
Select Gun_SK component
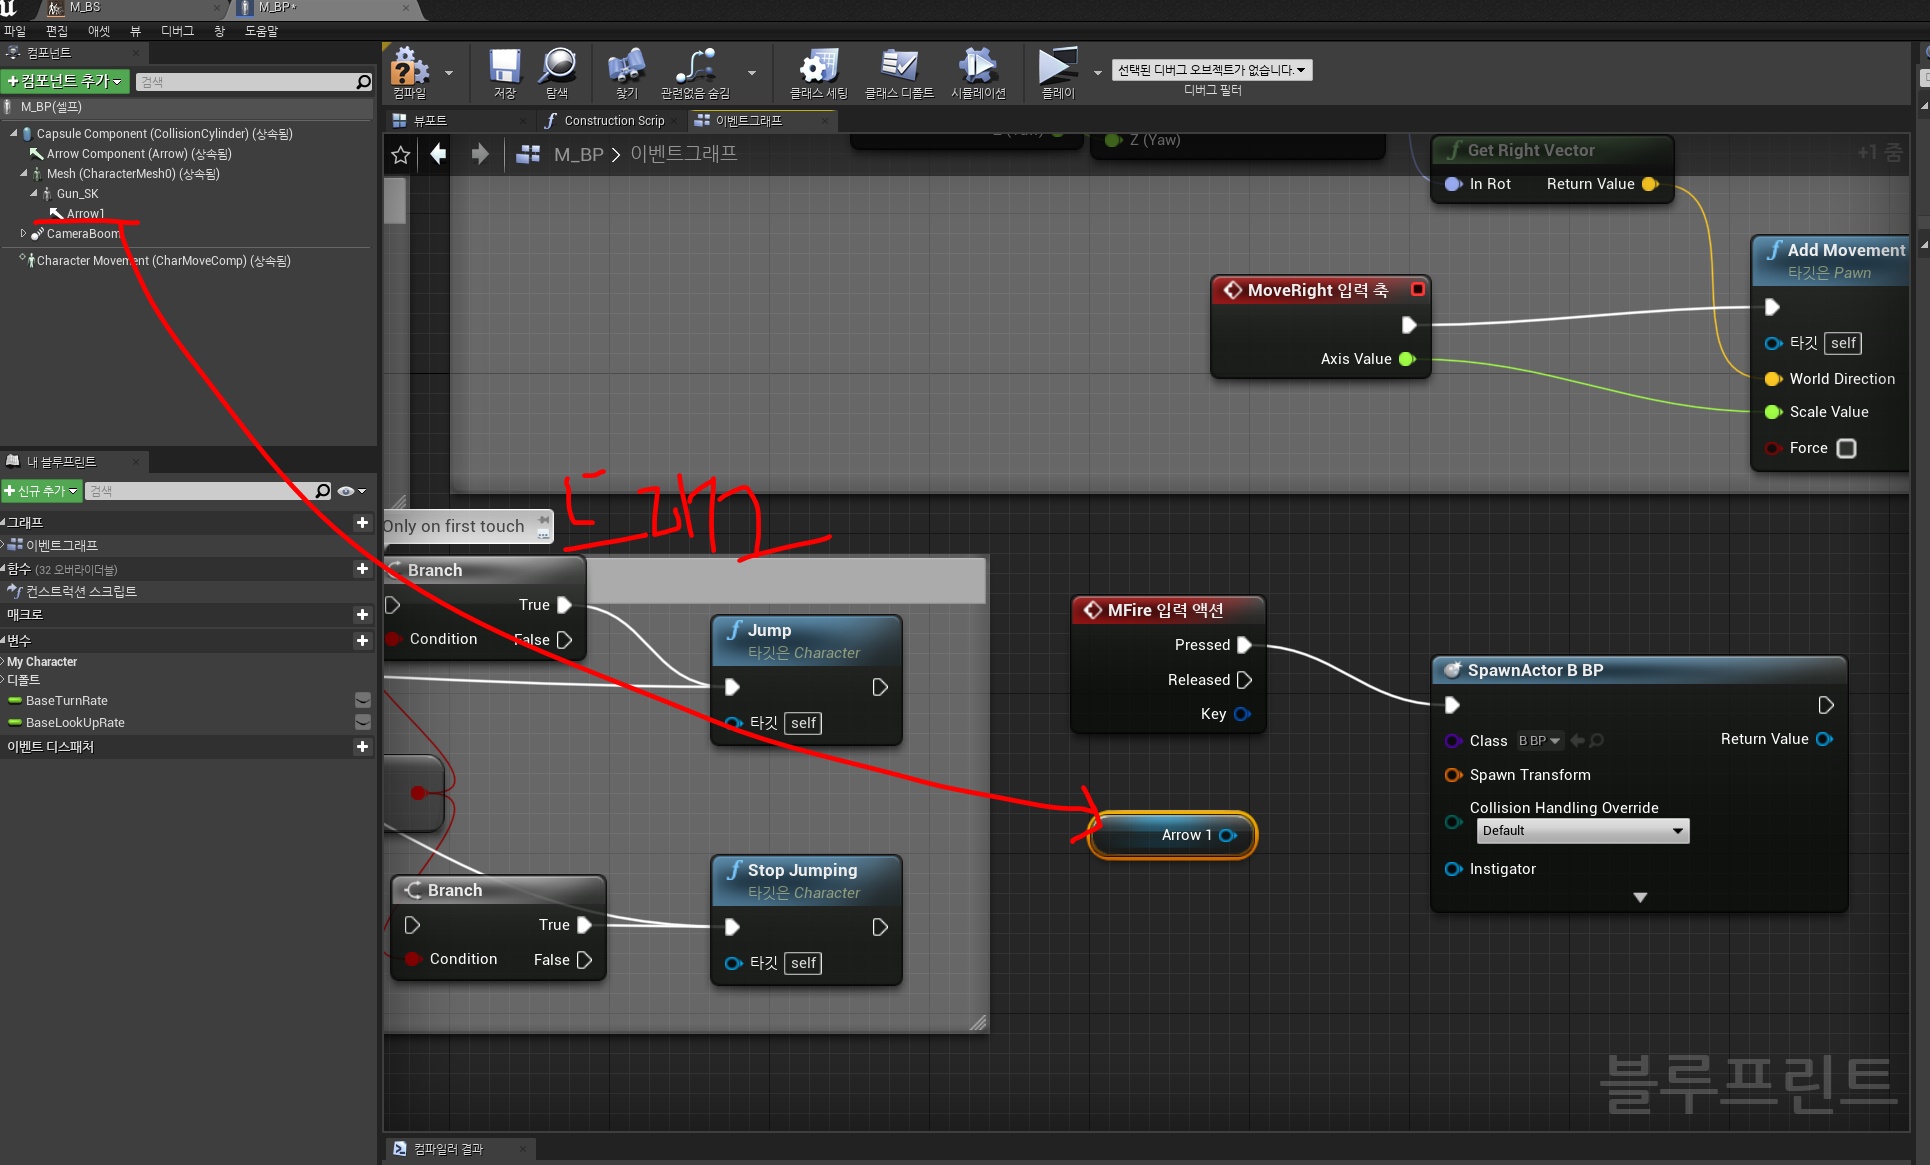tap(77, 193)
